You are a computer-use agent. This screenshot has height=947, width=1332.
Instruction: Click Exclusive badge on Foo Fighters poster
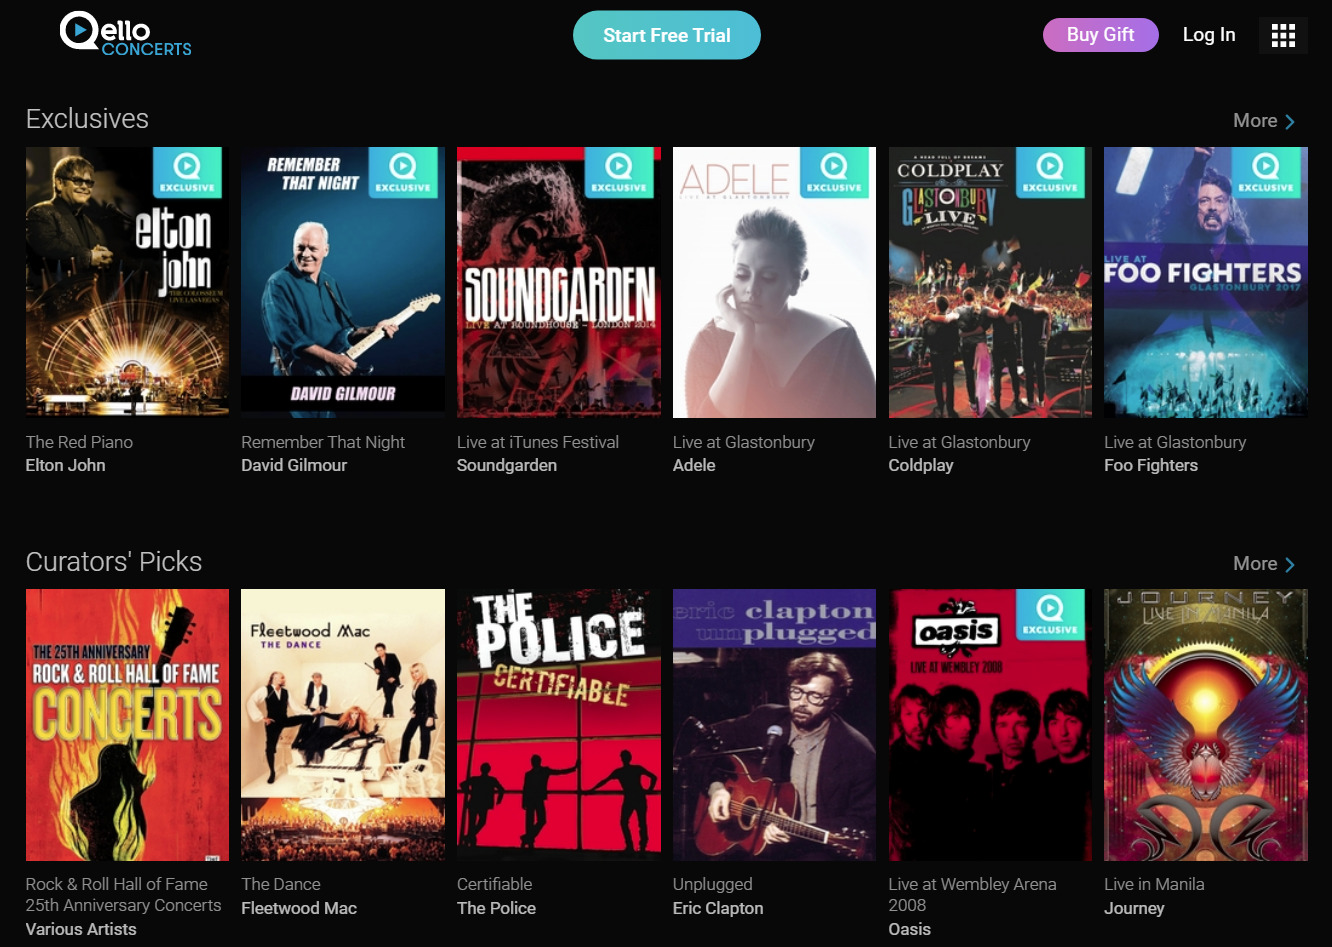pyautogui.click(x=1265, y=172)
